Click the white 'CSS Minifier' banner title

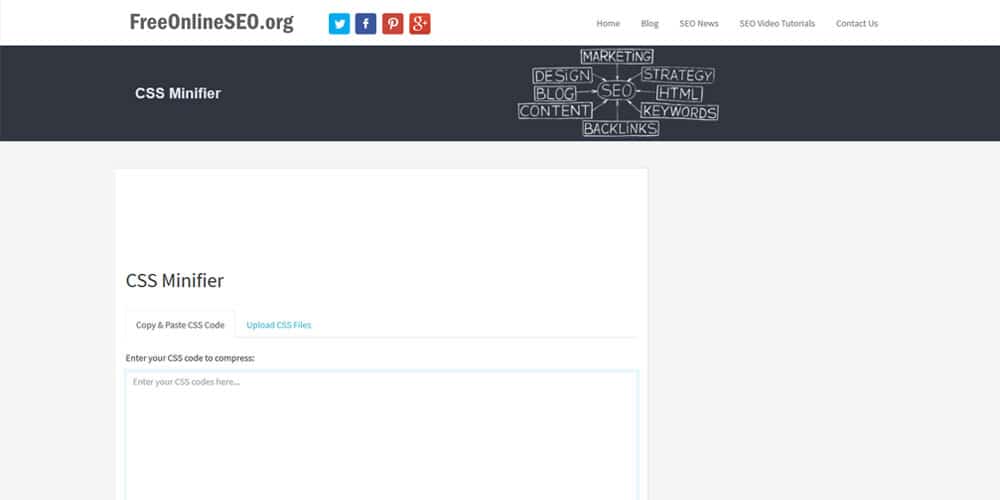[x=178, y=93]
